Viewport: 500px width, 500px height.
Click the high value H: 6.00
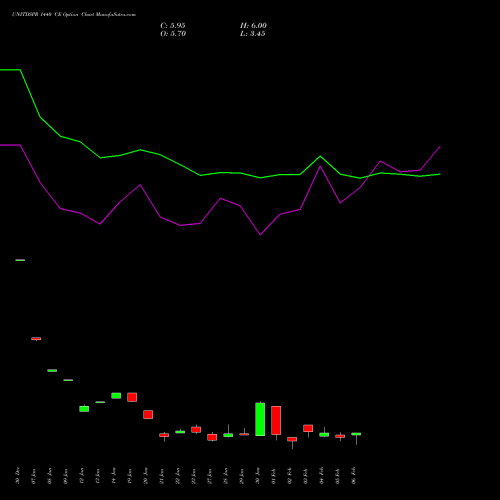(253, 26)
